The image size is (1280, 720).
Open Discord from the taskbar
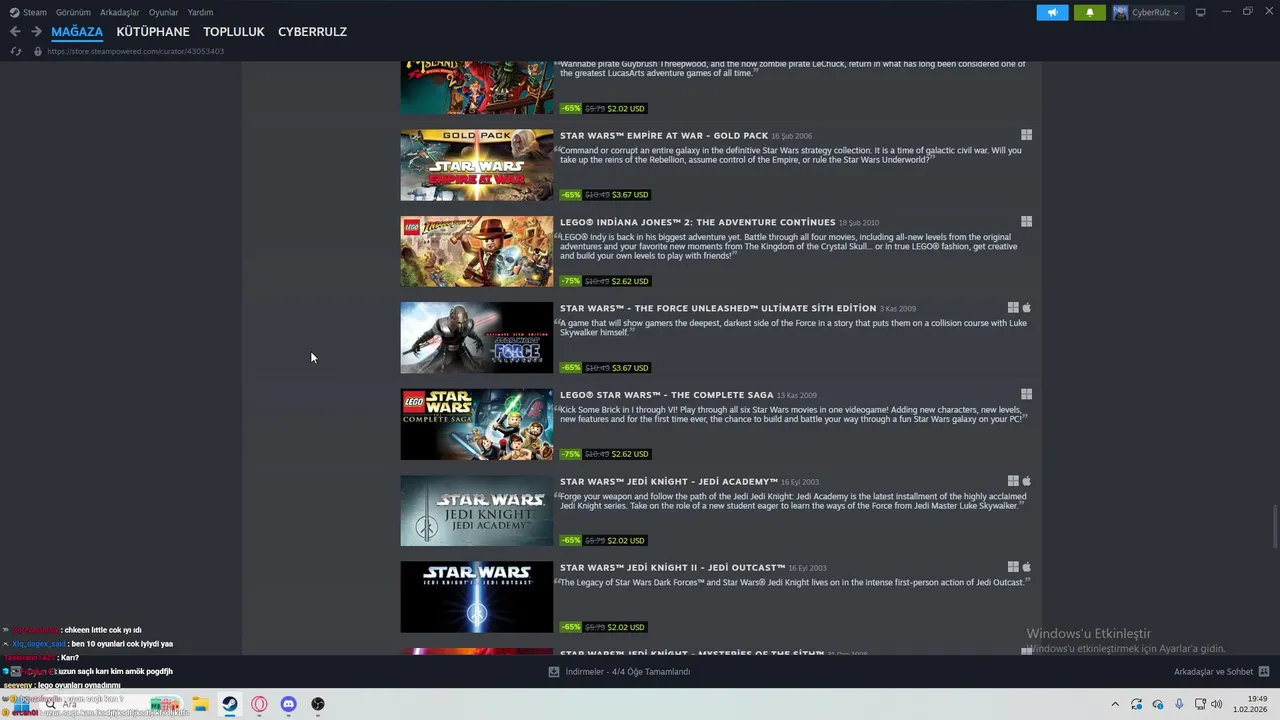coord(288,704)
